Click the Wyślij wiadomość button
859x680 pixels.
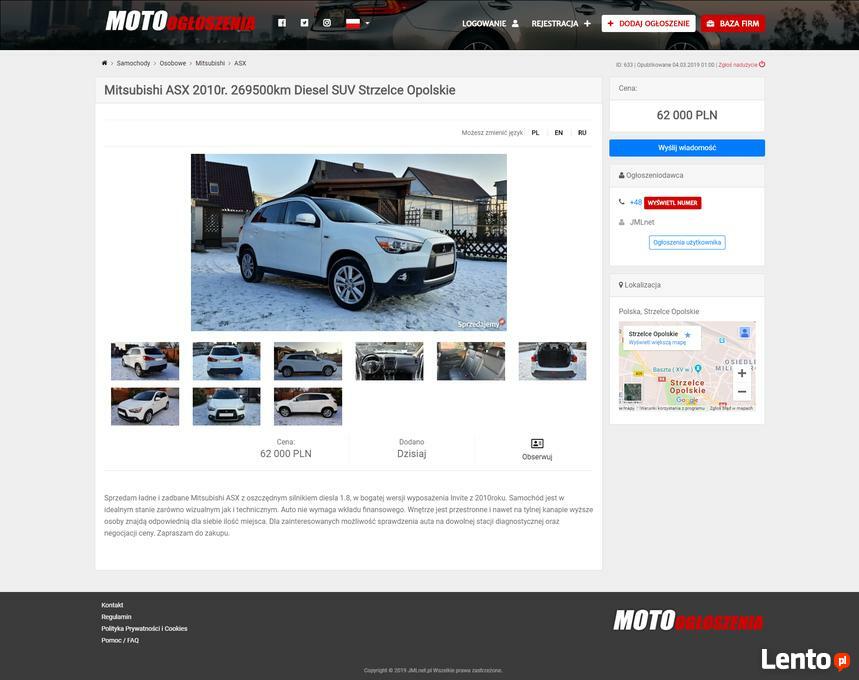687,148
